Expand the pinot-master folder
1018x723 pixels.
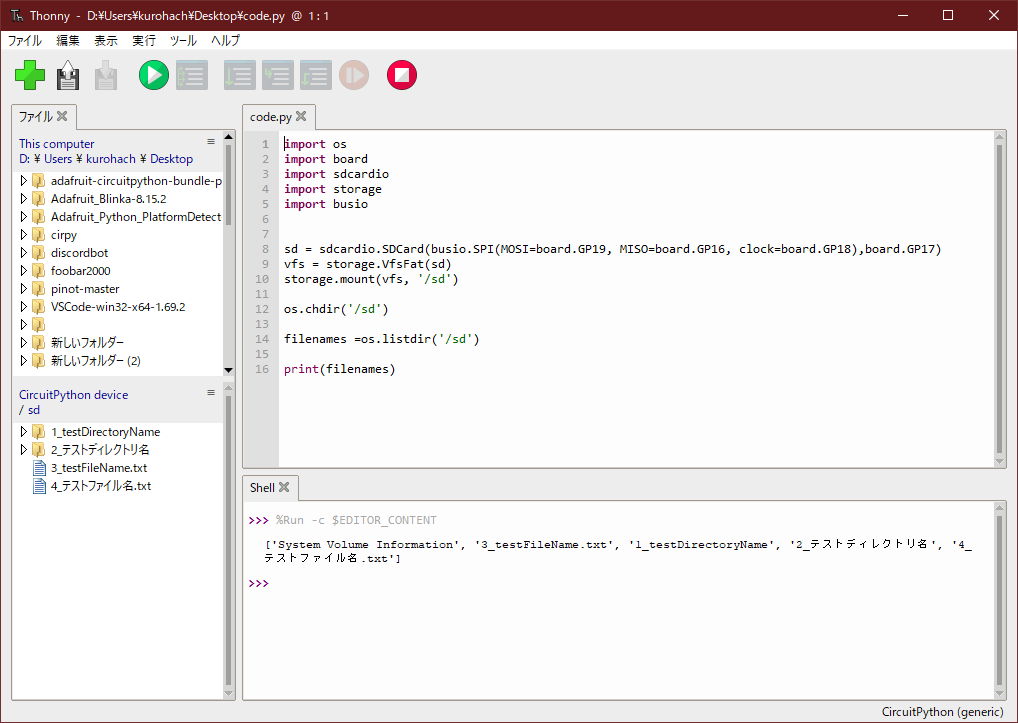24,289
